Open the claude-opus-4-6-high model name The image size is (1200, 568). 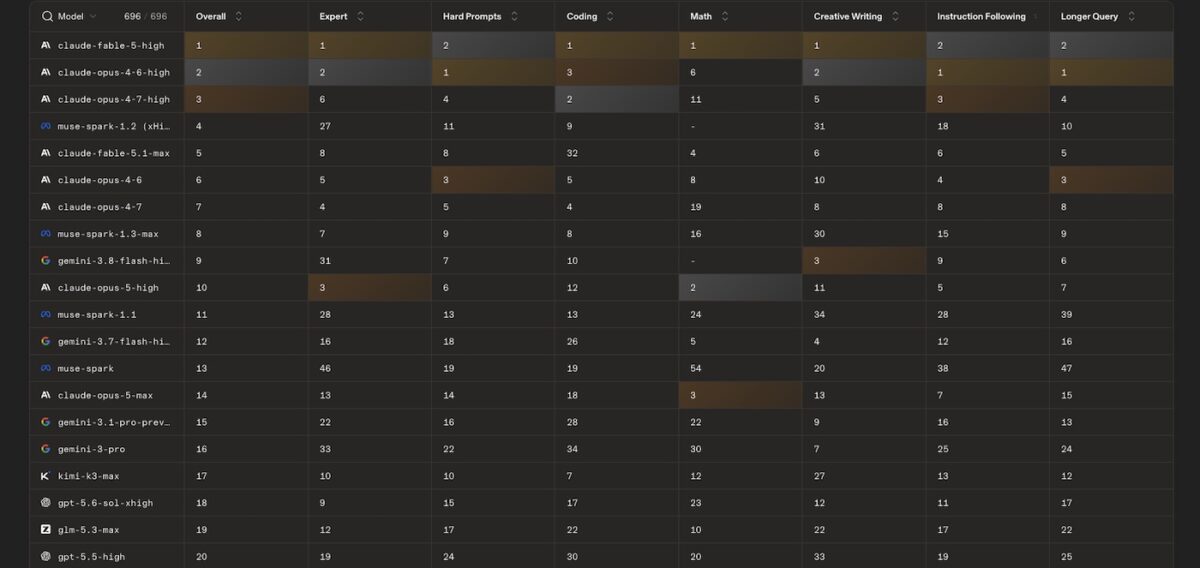(x=114, y=73)
